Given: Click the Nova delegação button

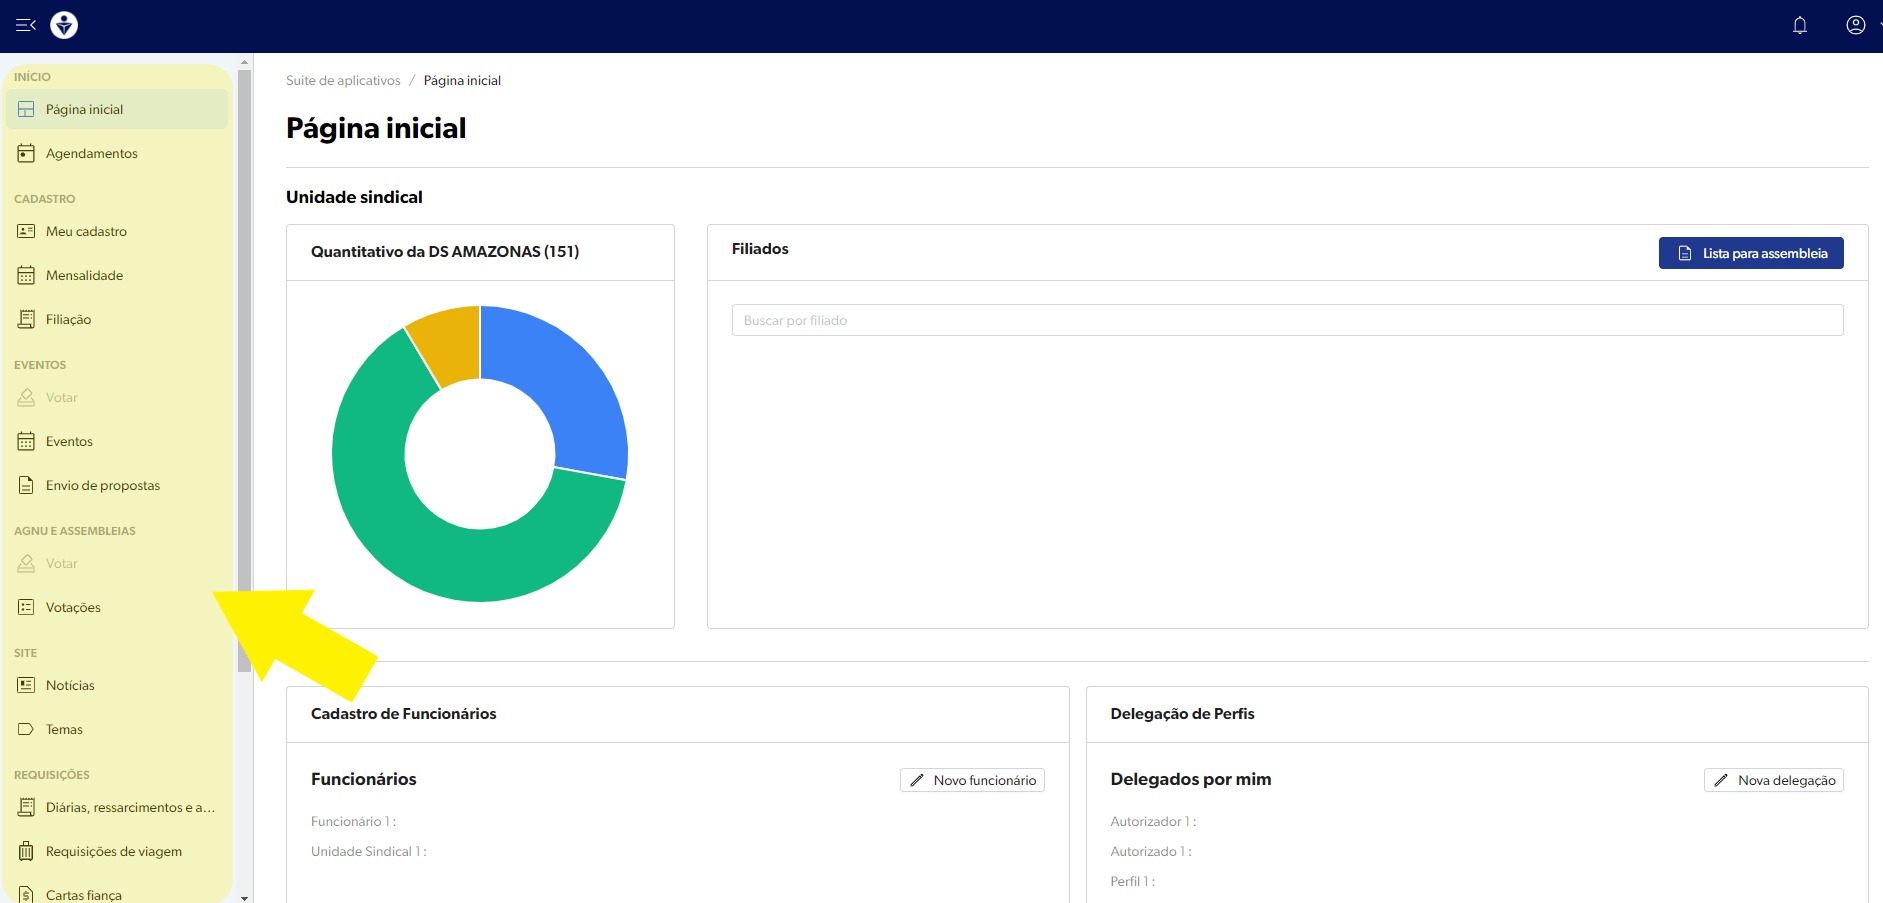Looking at the screenshot, I should [x=1773, y=780].
